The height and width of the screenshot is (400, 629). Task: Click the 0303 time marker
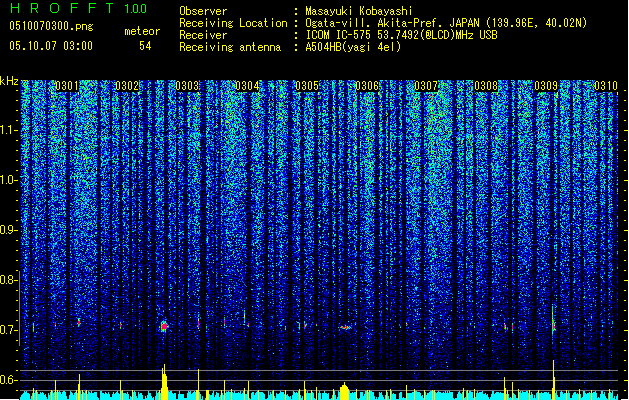tap(187, 86)
